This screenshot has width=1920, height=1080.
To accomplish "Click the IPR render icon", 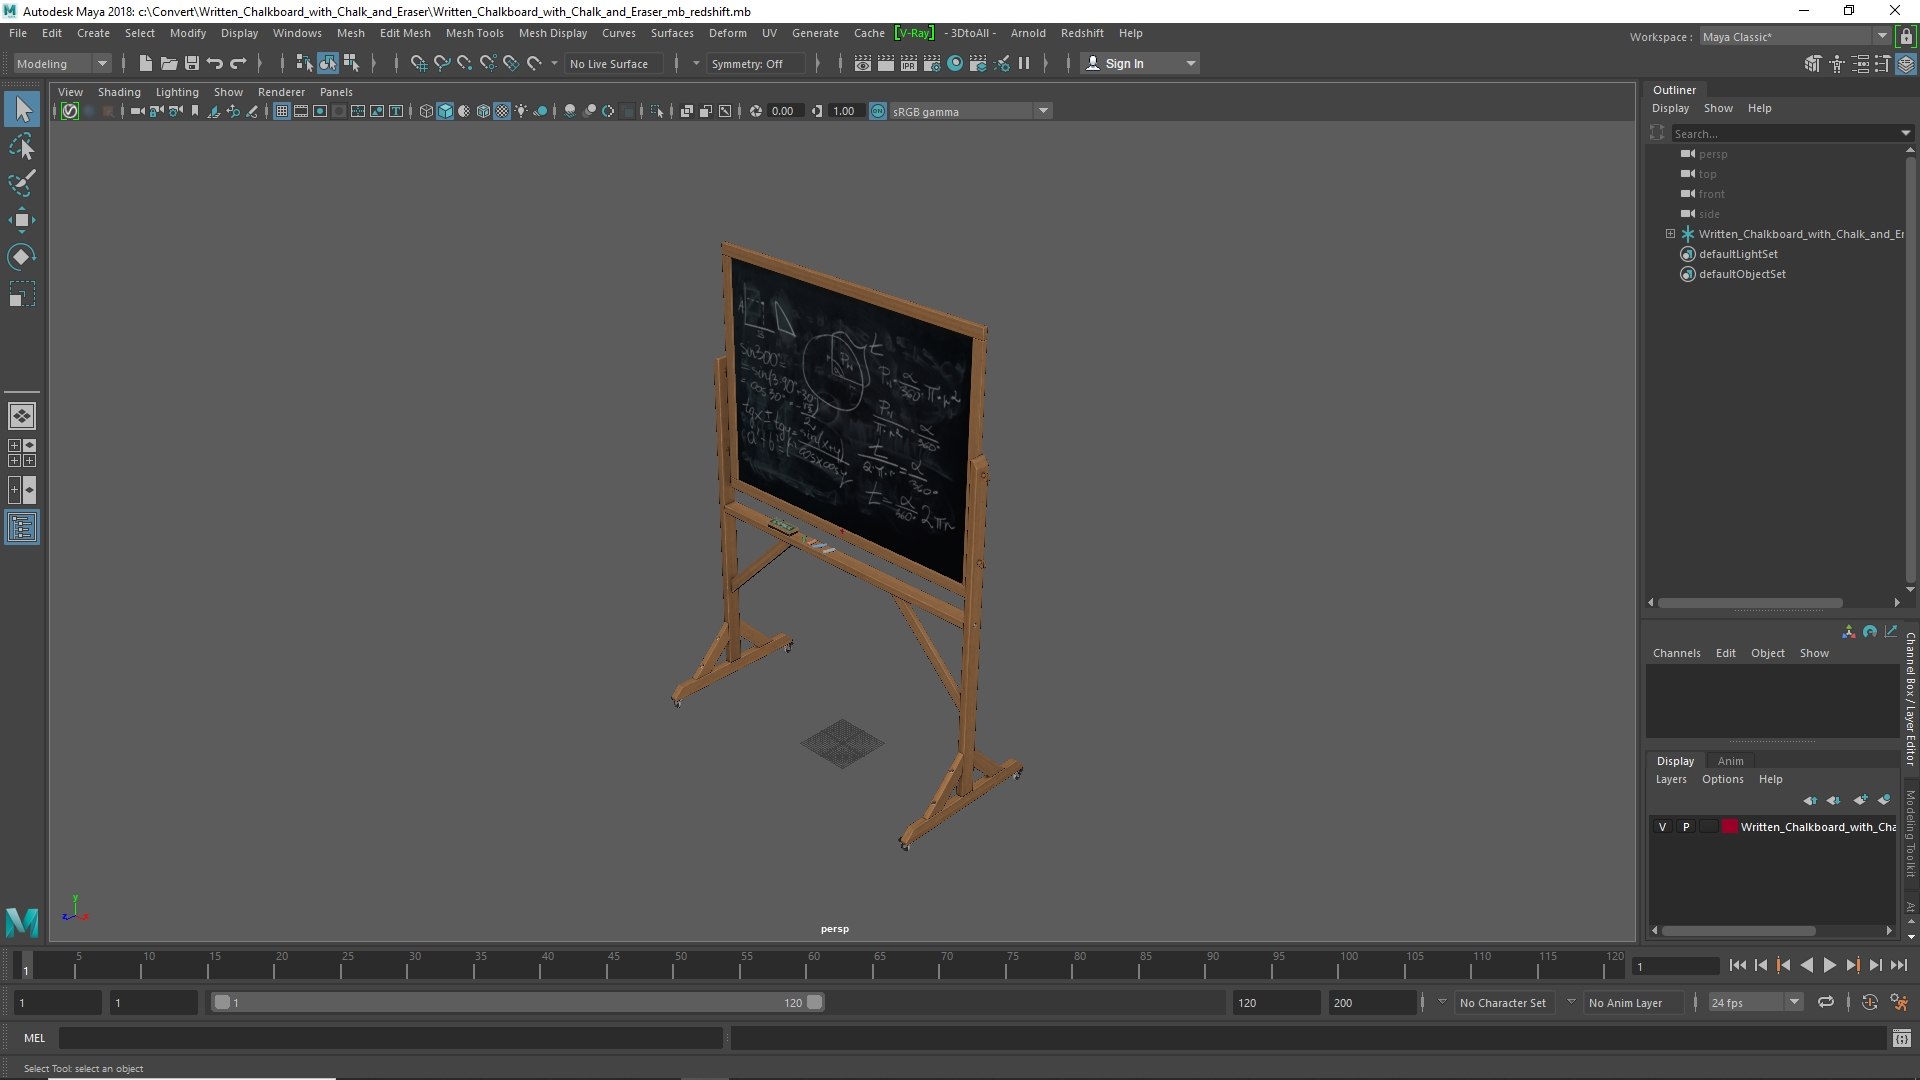I will tap(908, 63).
